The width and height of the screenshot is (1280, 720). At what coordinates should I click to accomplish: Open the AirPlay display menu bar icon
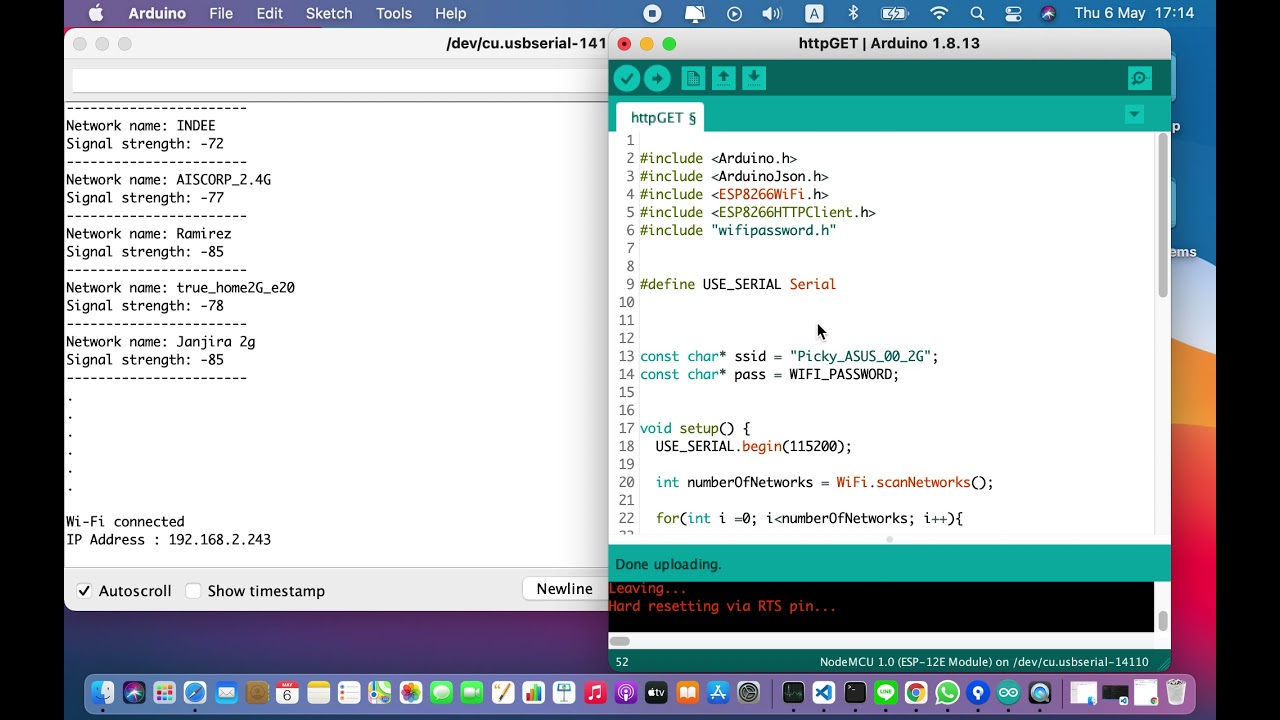coord(694,13)
